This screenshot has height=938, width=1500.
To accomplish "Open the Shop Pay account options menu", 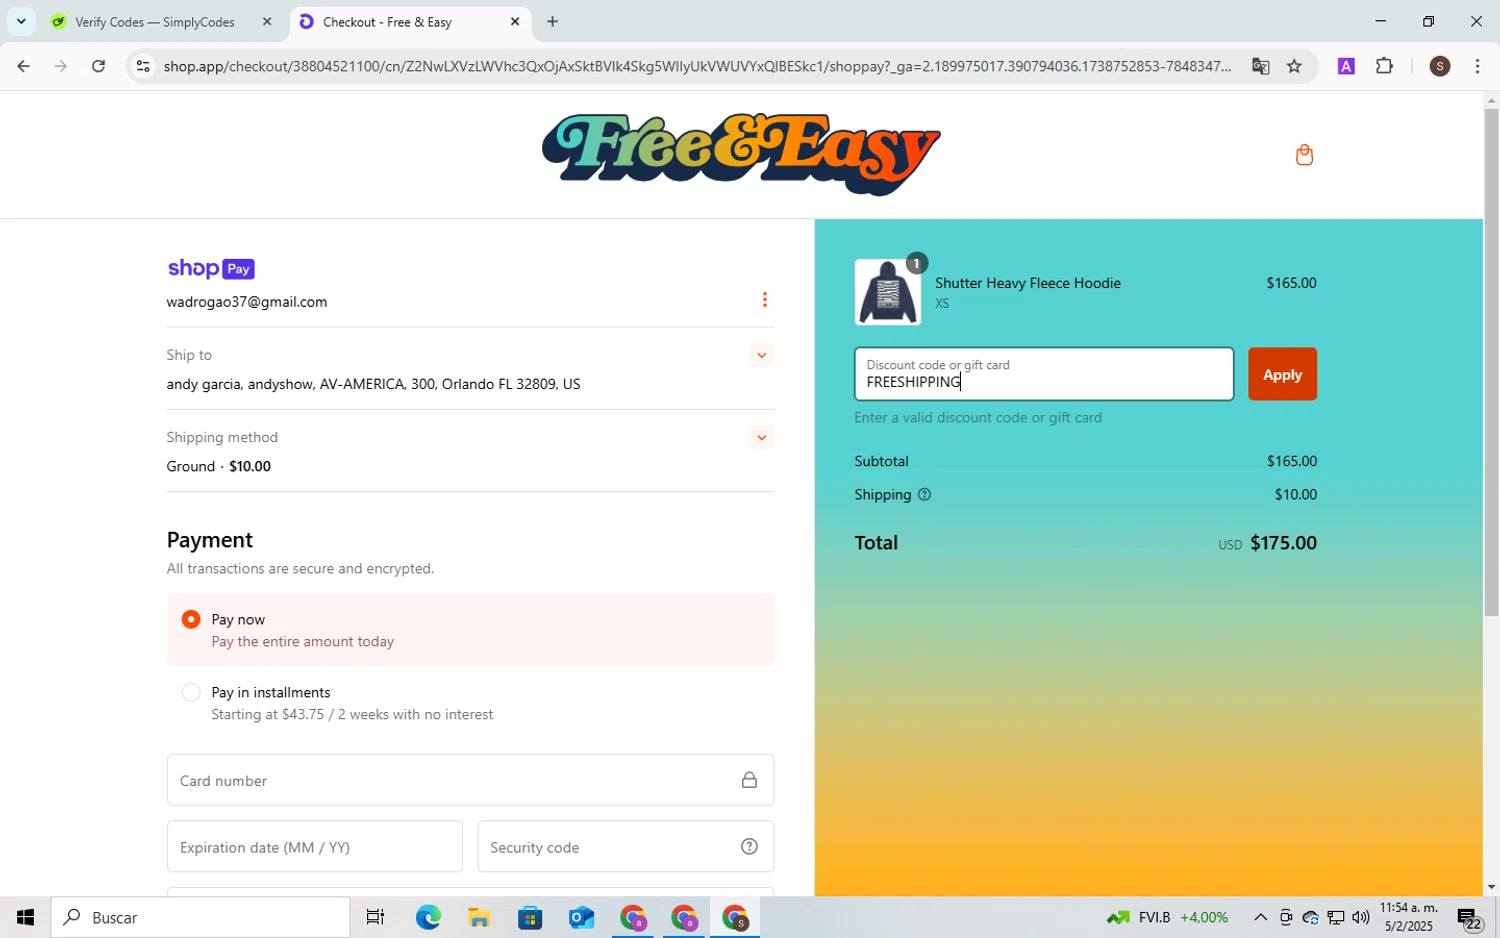I will point(765,300).
